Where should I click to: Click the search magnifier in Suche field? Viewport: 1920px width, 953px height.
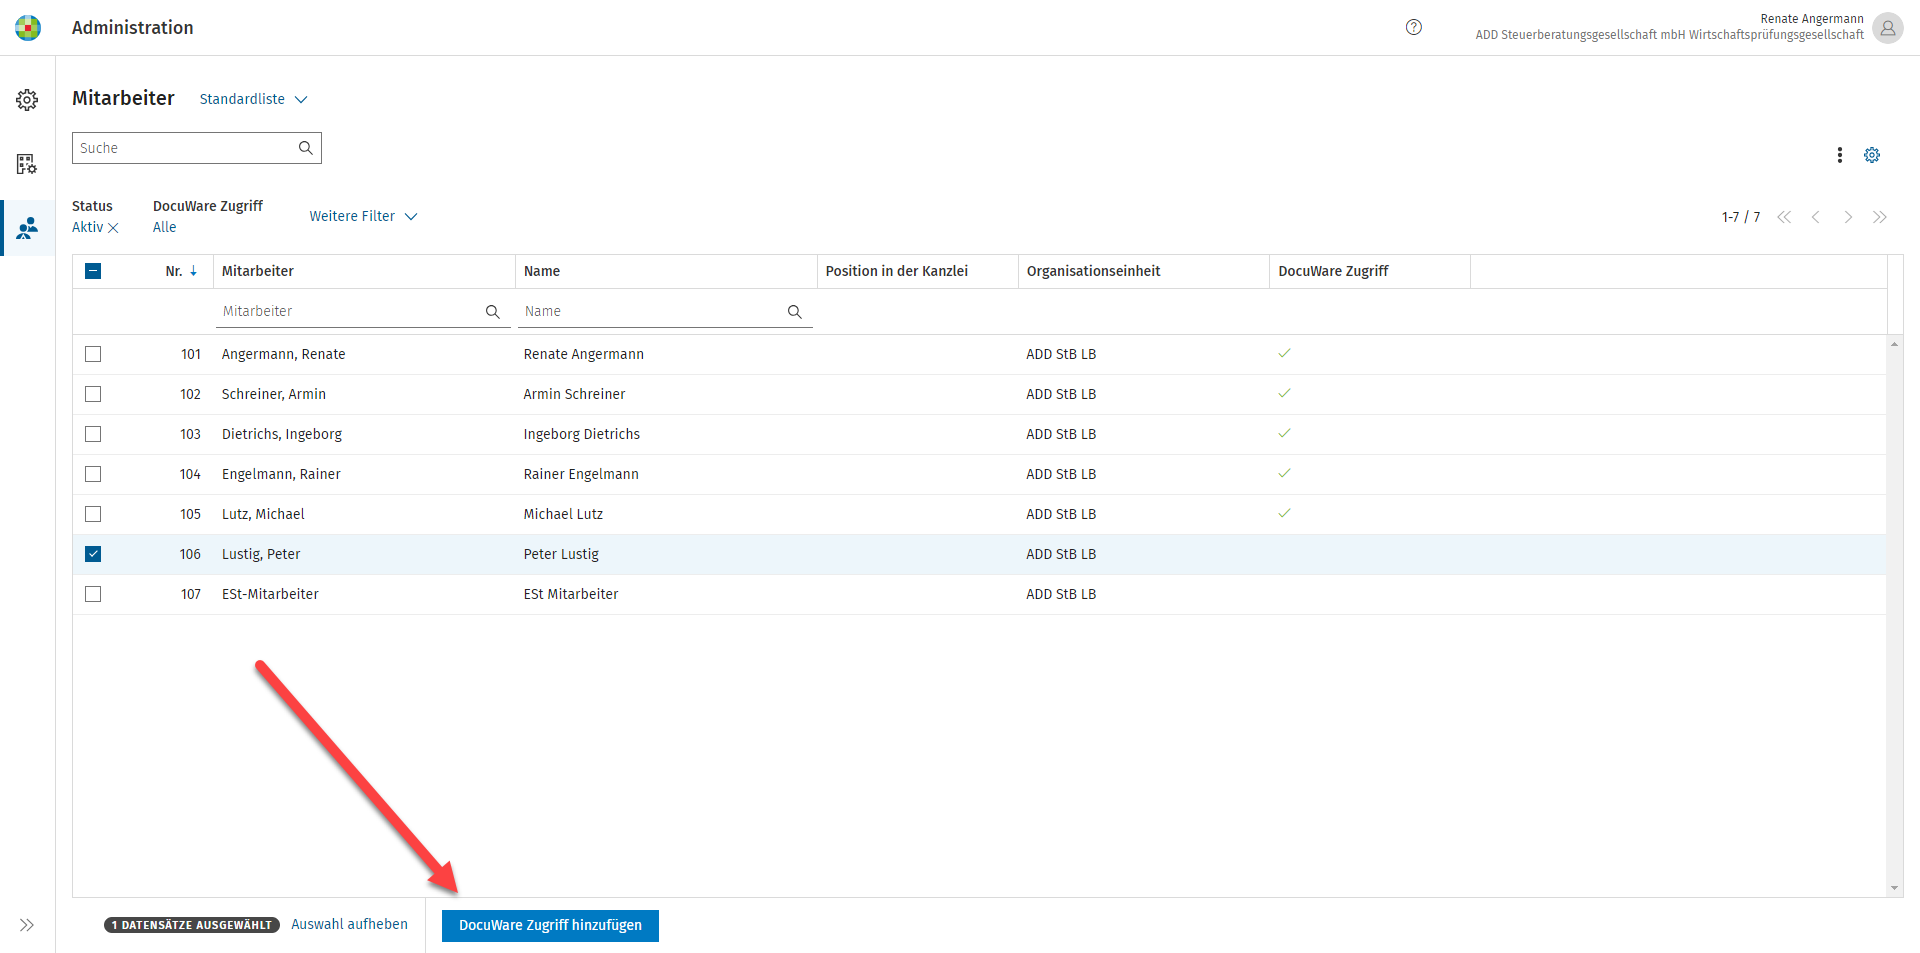pyautogui.click(x=306, y=148)
